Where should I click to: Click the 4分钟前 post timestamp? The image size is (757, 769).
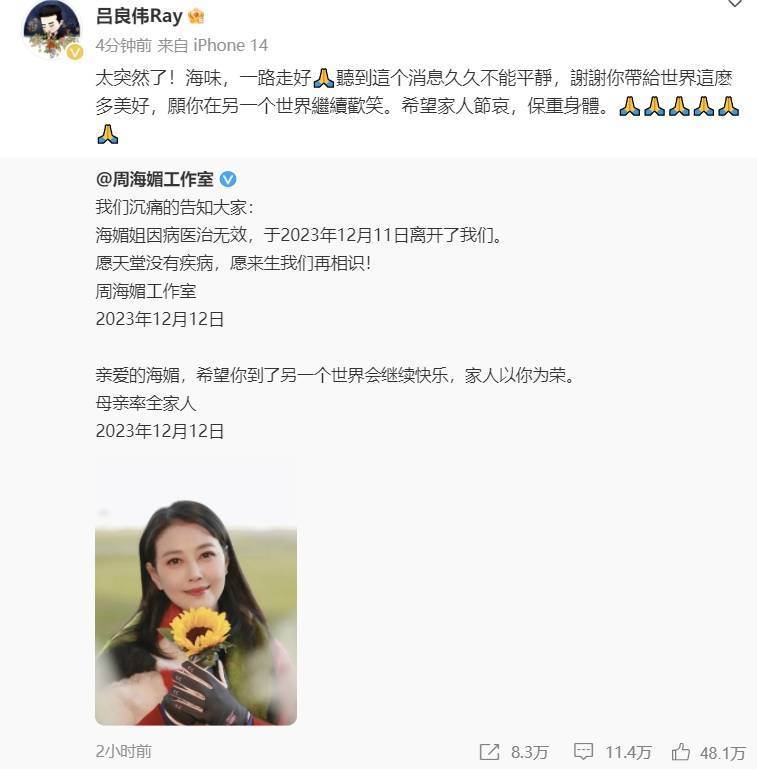[124, 46]
